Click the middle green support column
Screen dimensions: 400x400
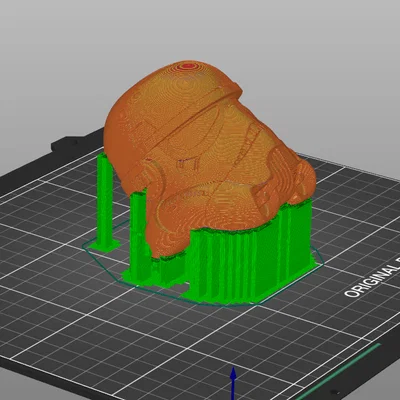(x=138, y=233)
